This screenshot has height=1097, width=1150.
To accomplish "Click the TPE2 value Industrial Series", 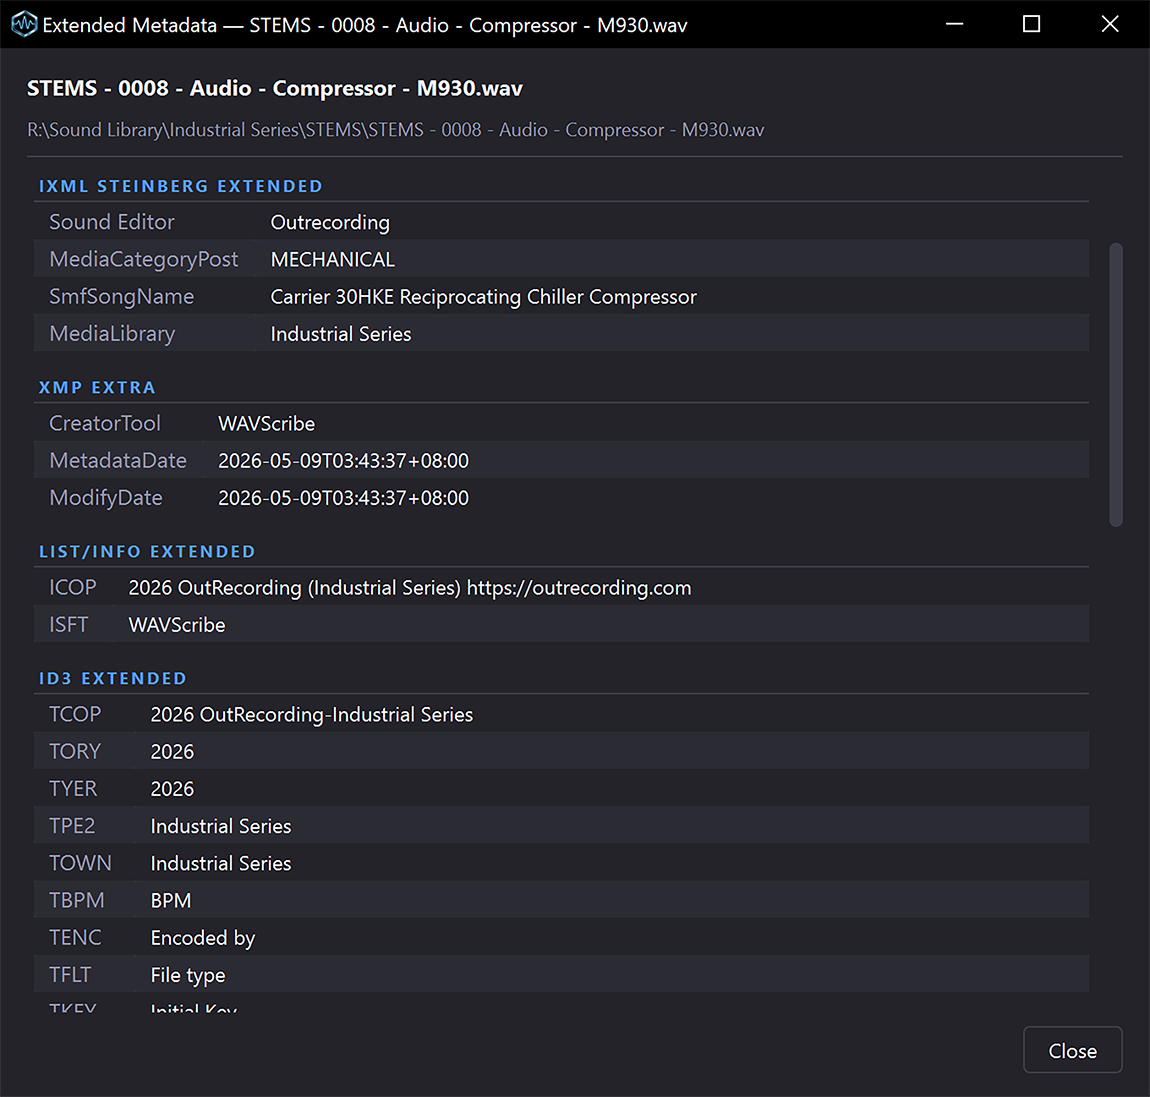I will [221, 826].
